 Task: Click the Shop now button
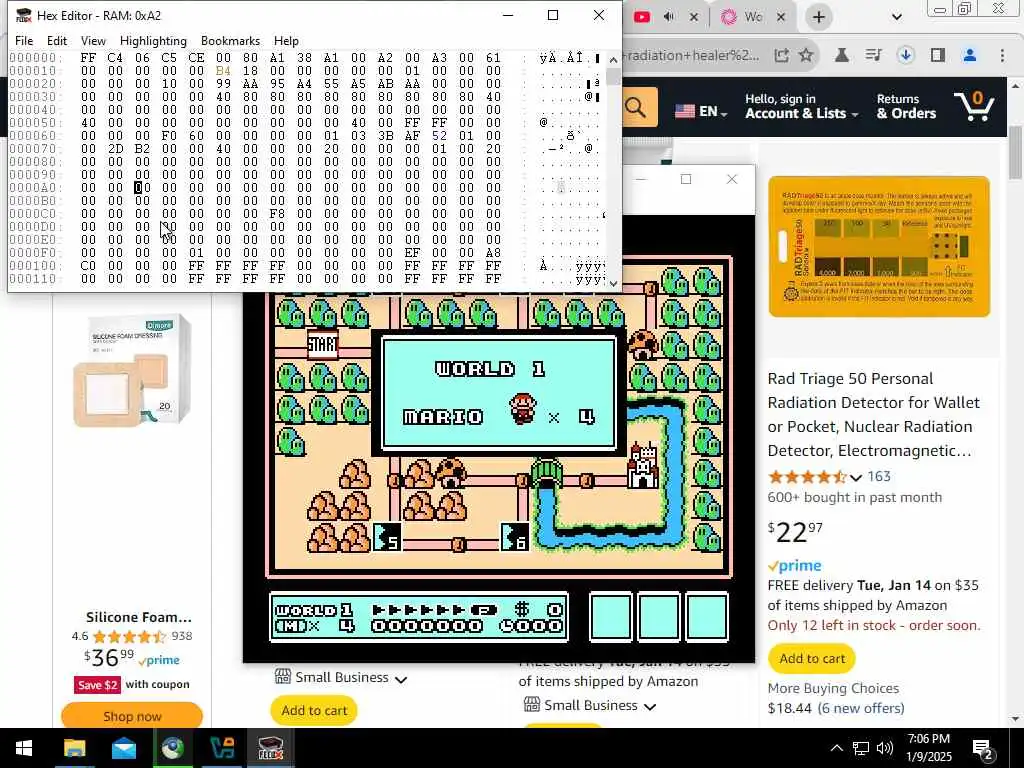pyautogui.click(x=132, y=716)
